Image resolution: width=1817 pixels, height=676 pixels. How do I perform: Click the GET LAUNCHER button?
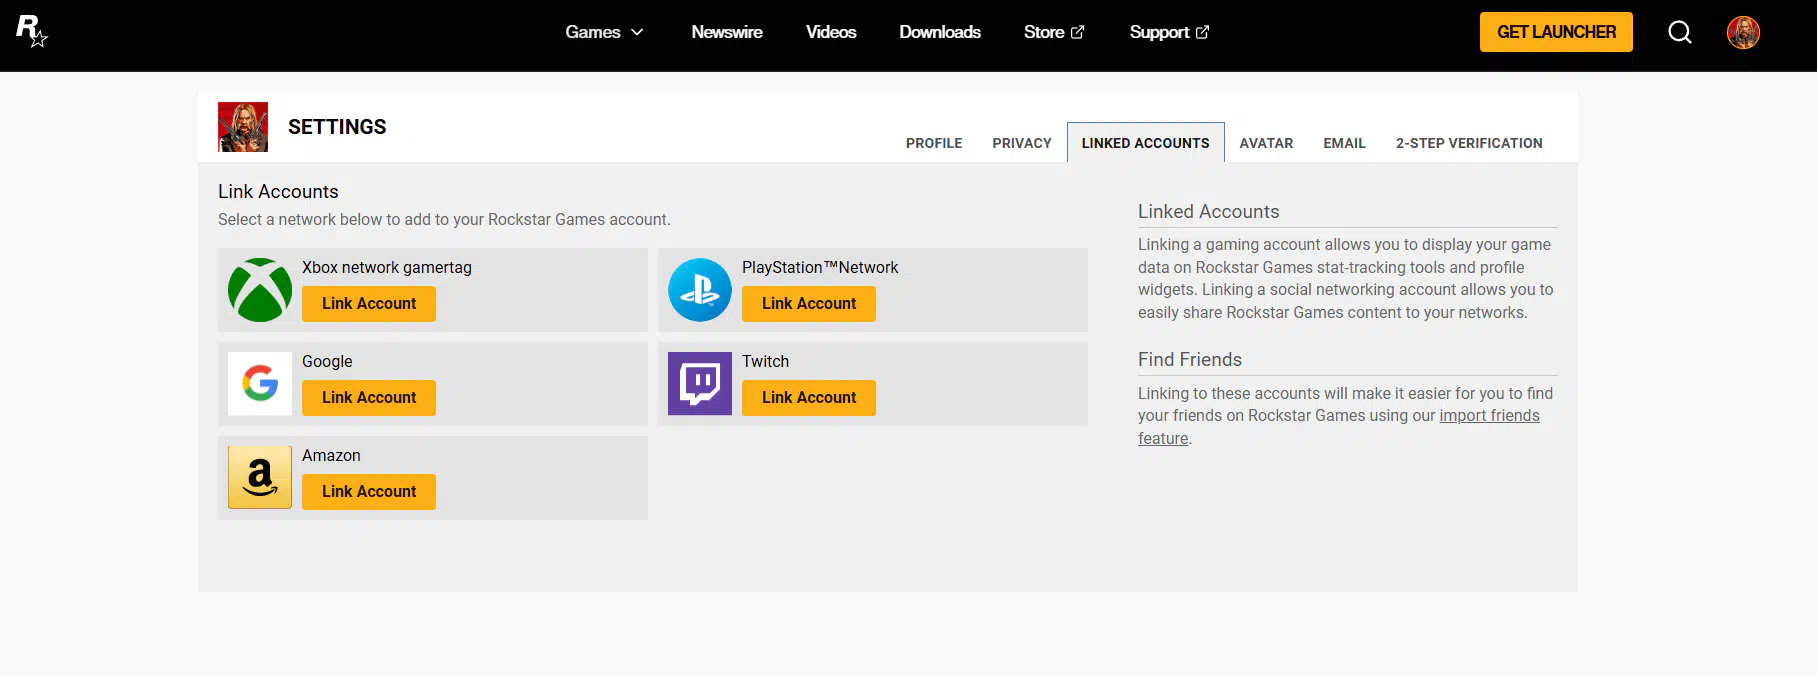[x=1556, y=32]
